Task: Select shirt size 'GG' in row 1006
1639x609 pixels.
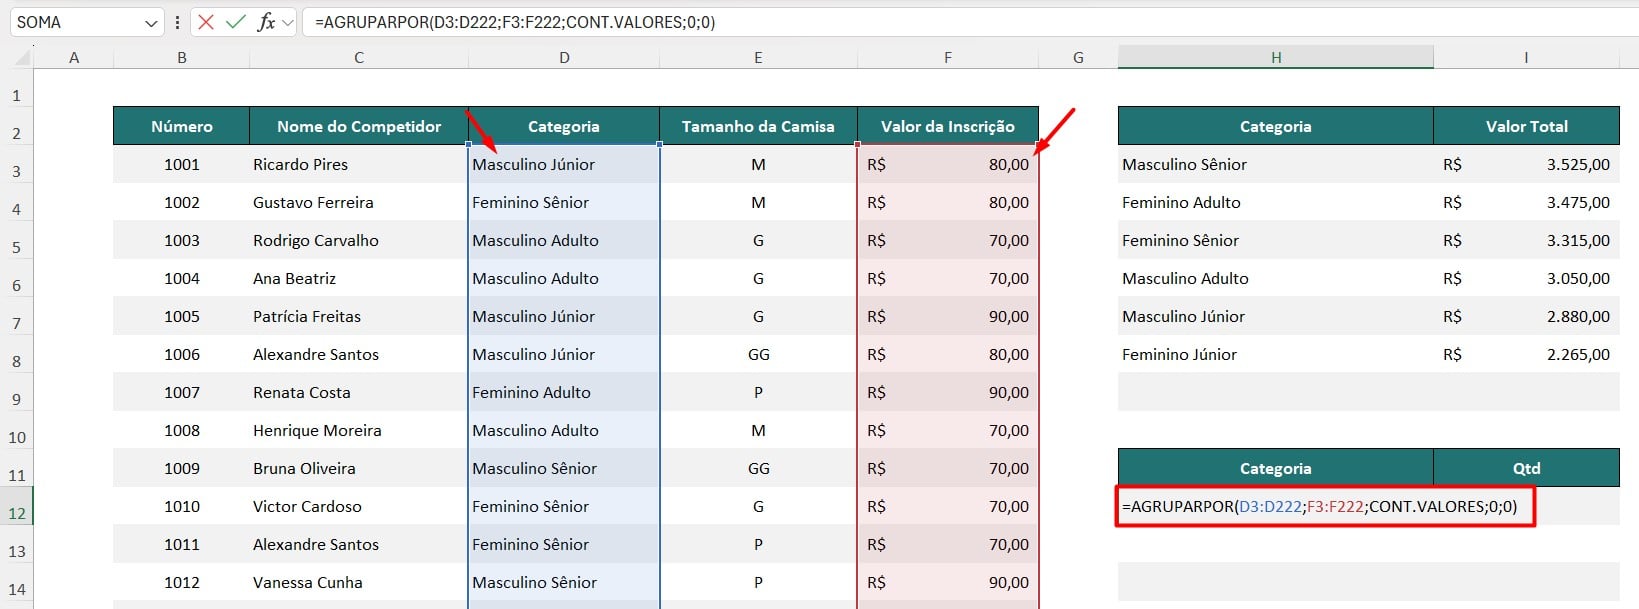Action: (758, 354)
